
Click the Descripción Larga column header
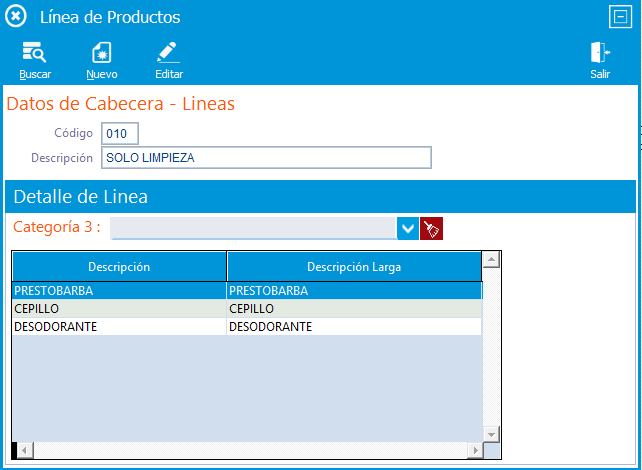[x=354, y=267]
